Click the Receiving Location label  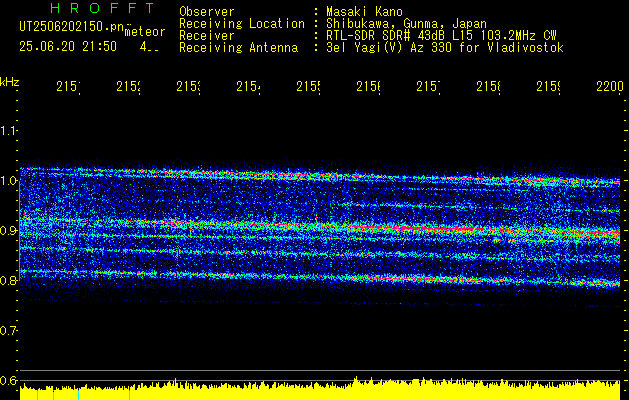[x=242, y=24]
